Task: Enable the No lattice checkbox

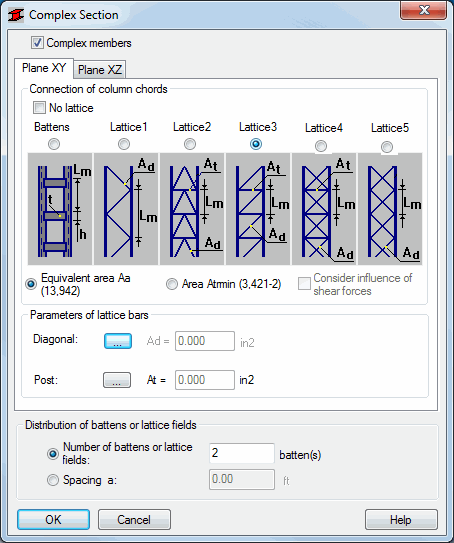Action: (x=39, y=108)
